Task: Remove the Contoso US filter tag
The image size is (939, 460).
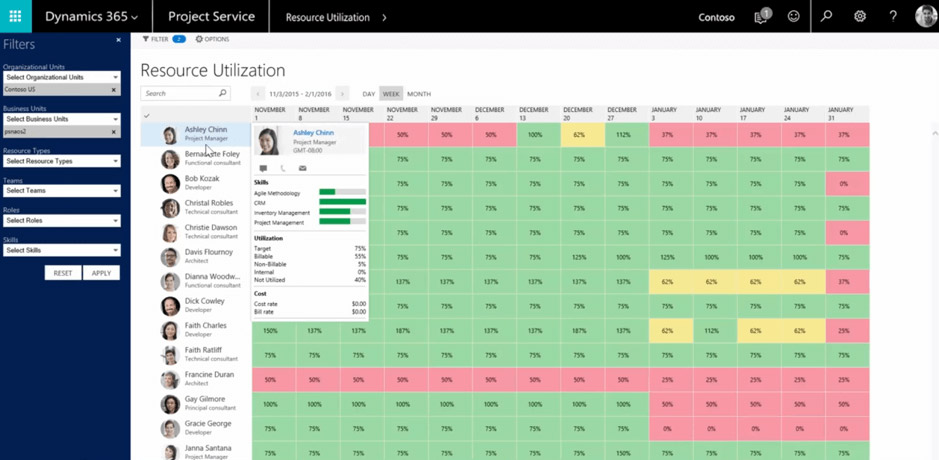Action: pos(114,90)
